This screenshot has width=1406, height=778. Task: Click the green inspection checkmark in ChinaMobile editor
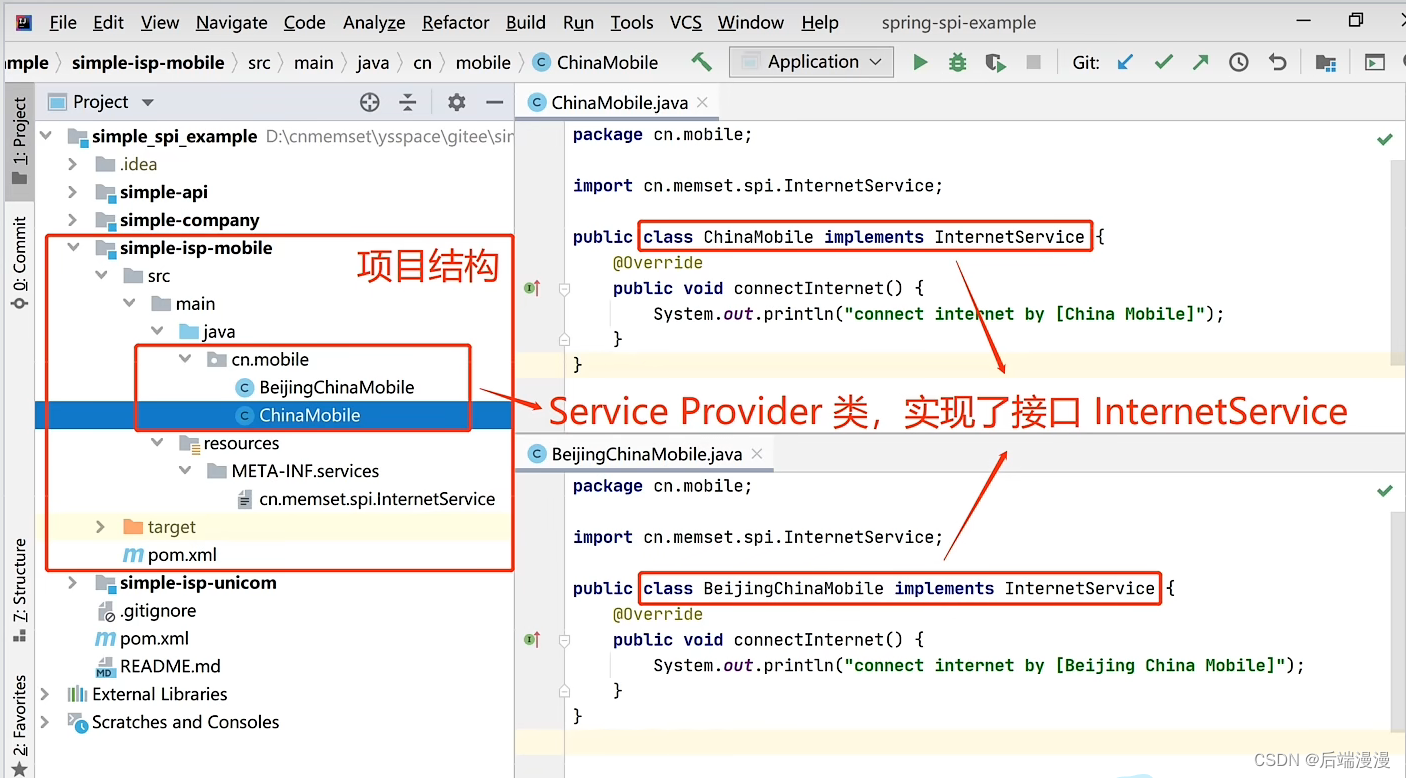point(1385,139)
